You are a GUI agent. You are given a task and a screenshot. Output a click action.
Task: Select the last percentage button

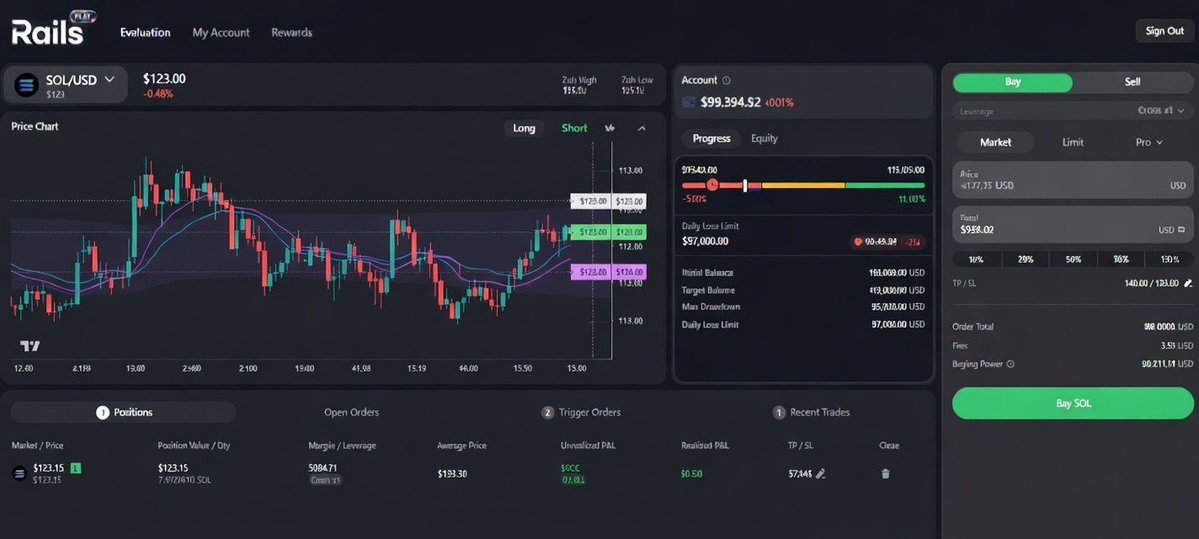(1169, 259)
